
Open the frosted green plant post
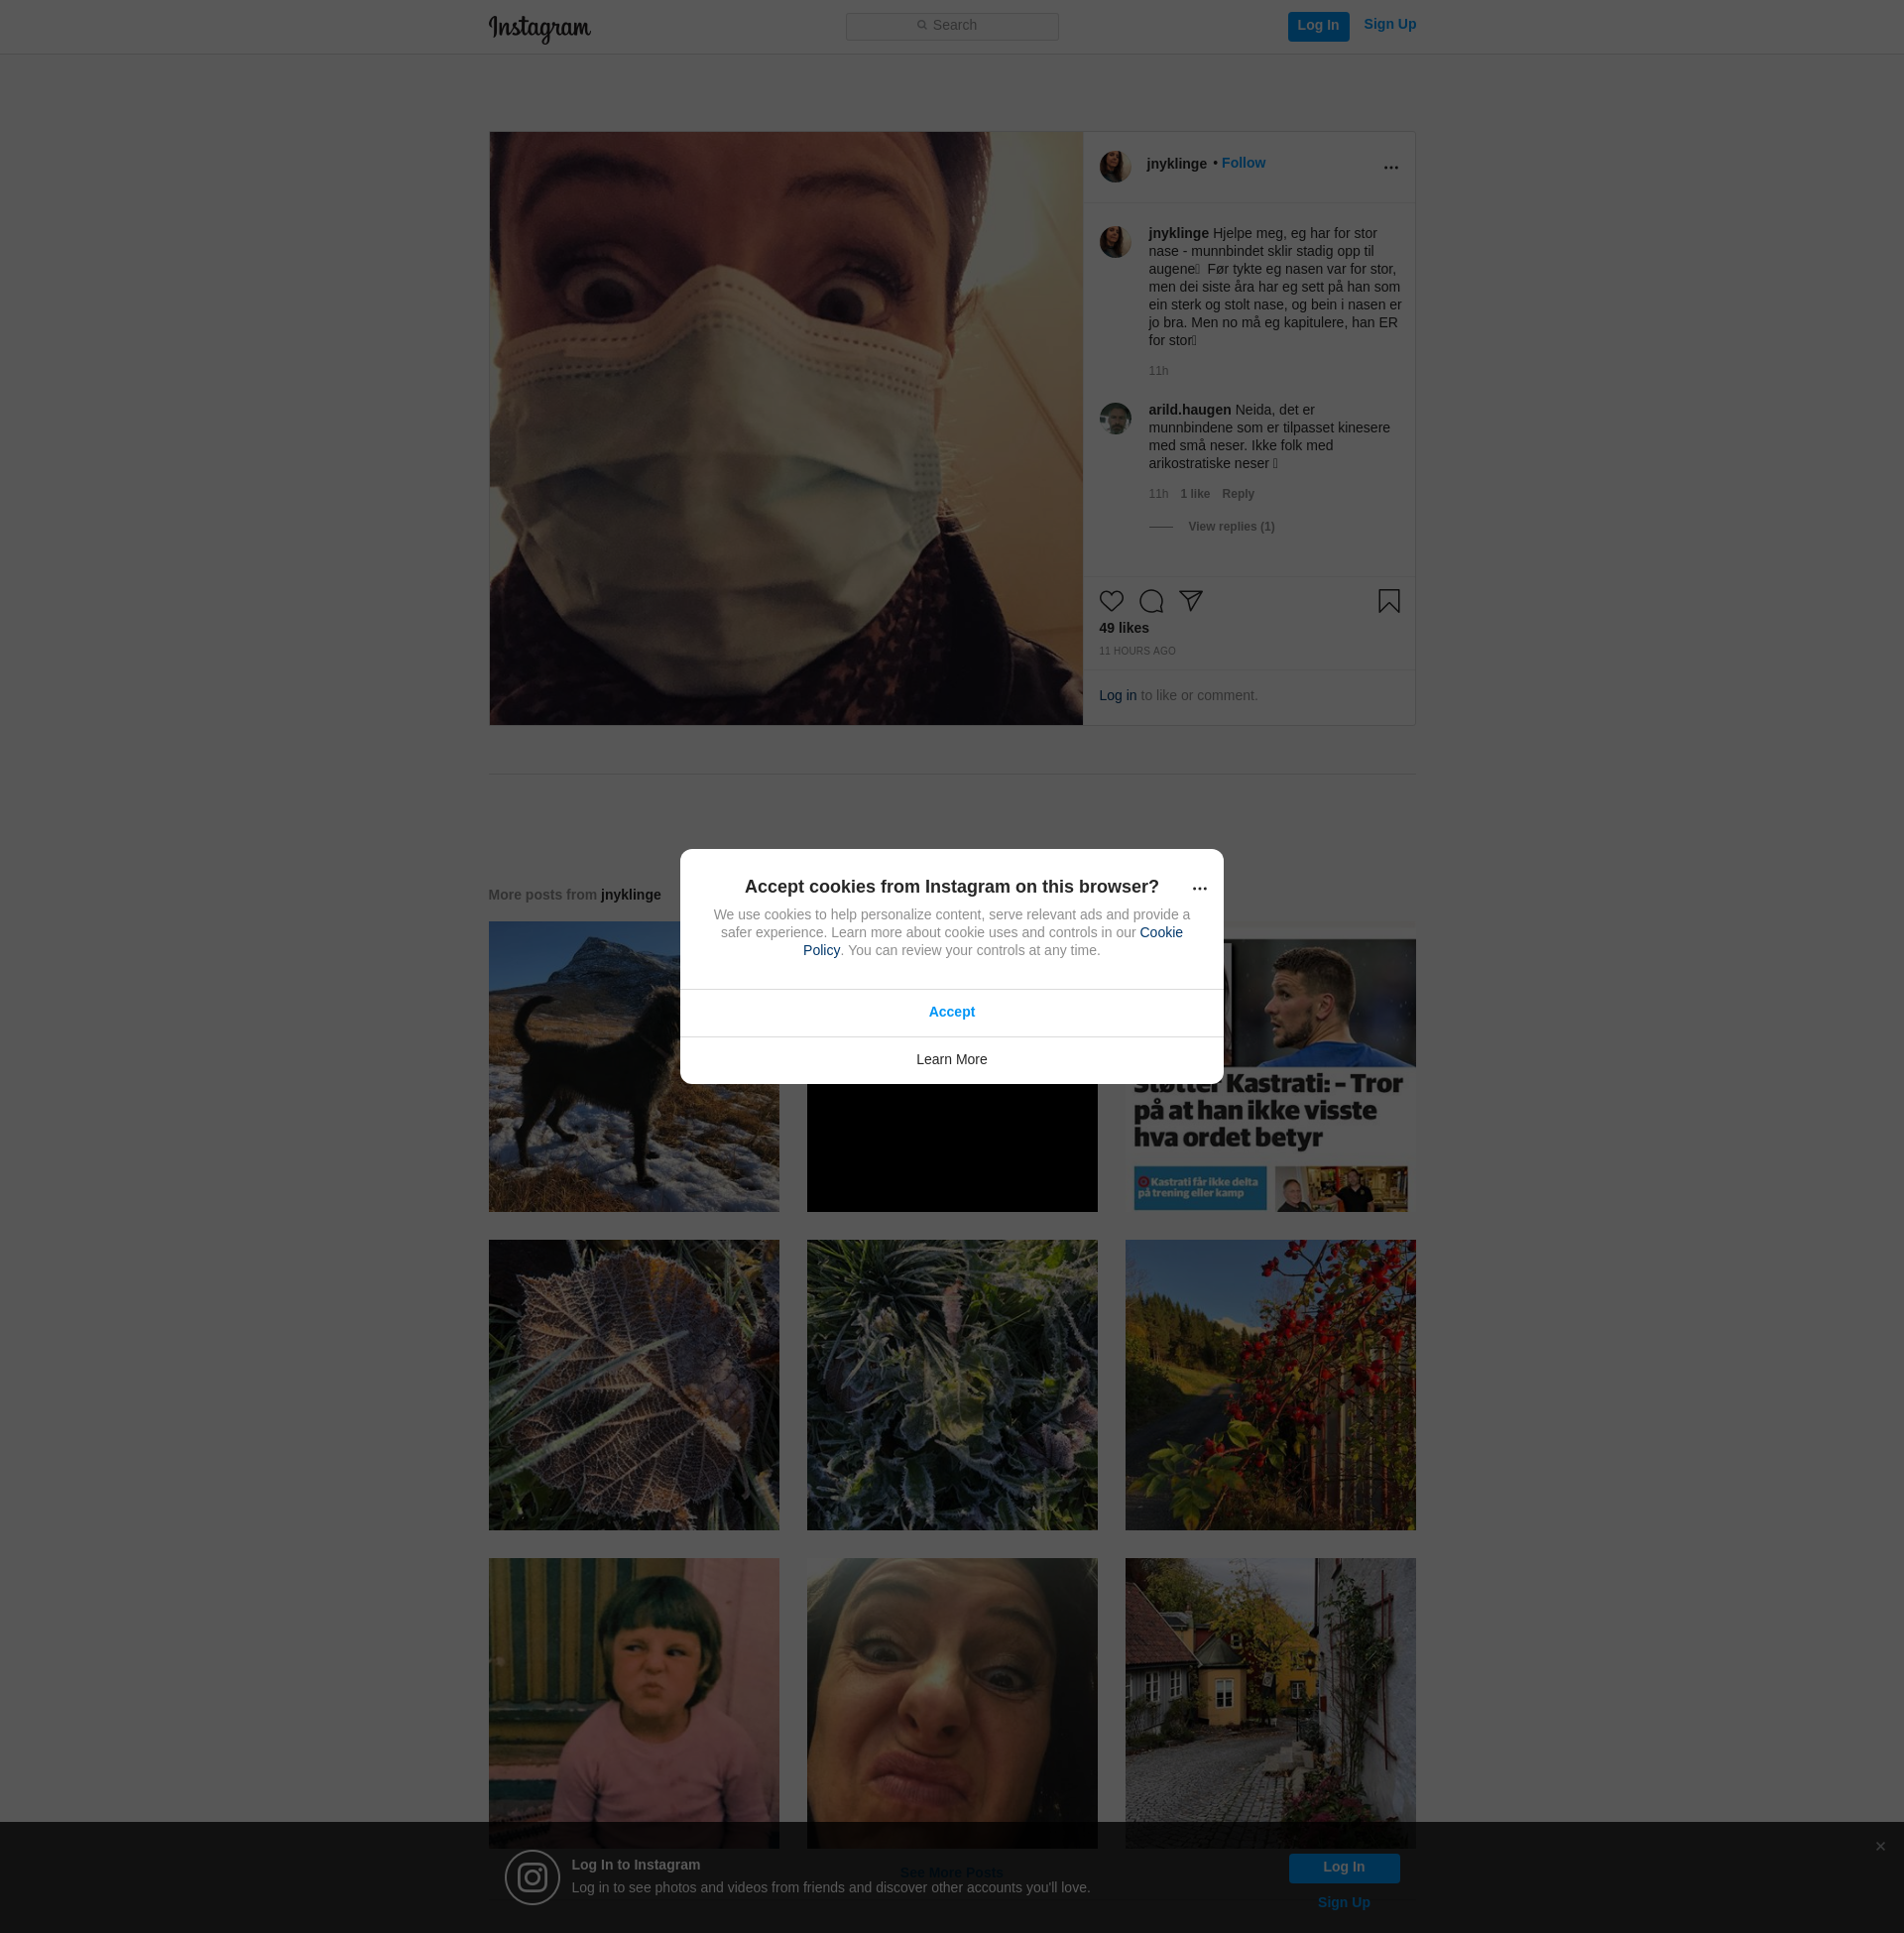[951, 1385]
